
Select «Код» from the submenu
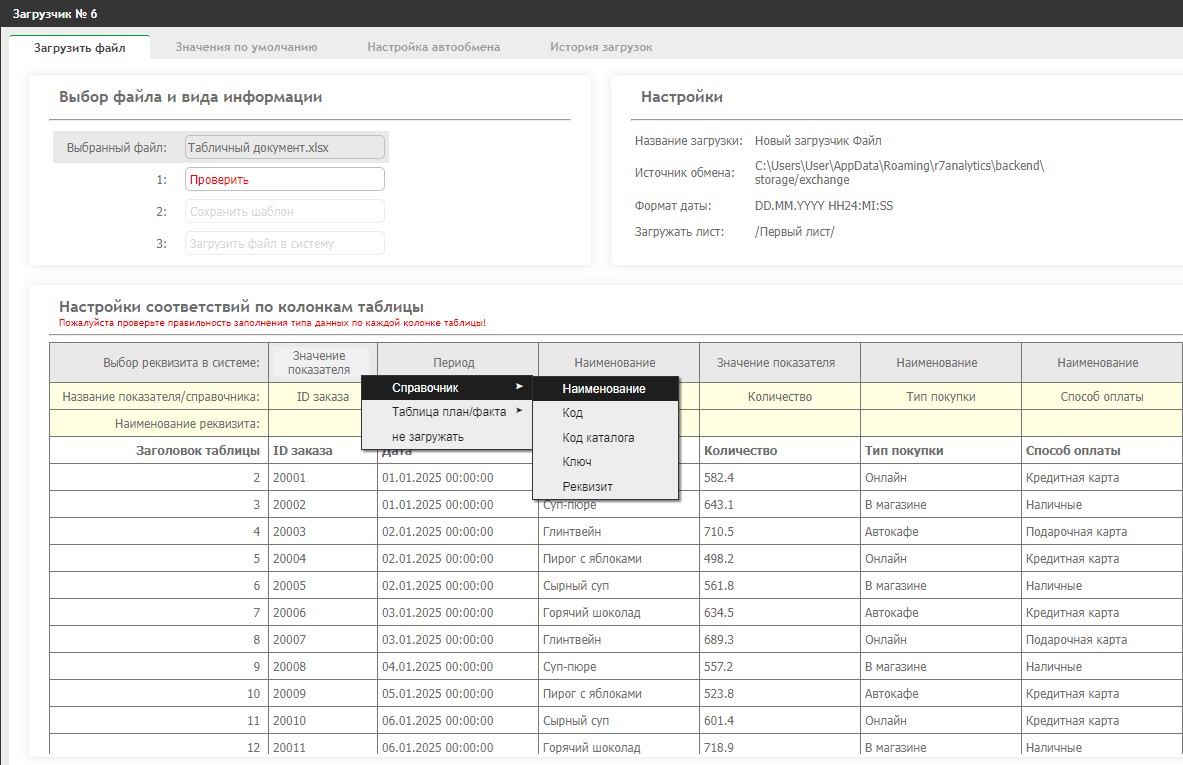pyautogui.click(x=606, y=413)
